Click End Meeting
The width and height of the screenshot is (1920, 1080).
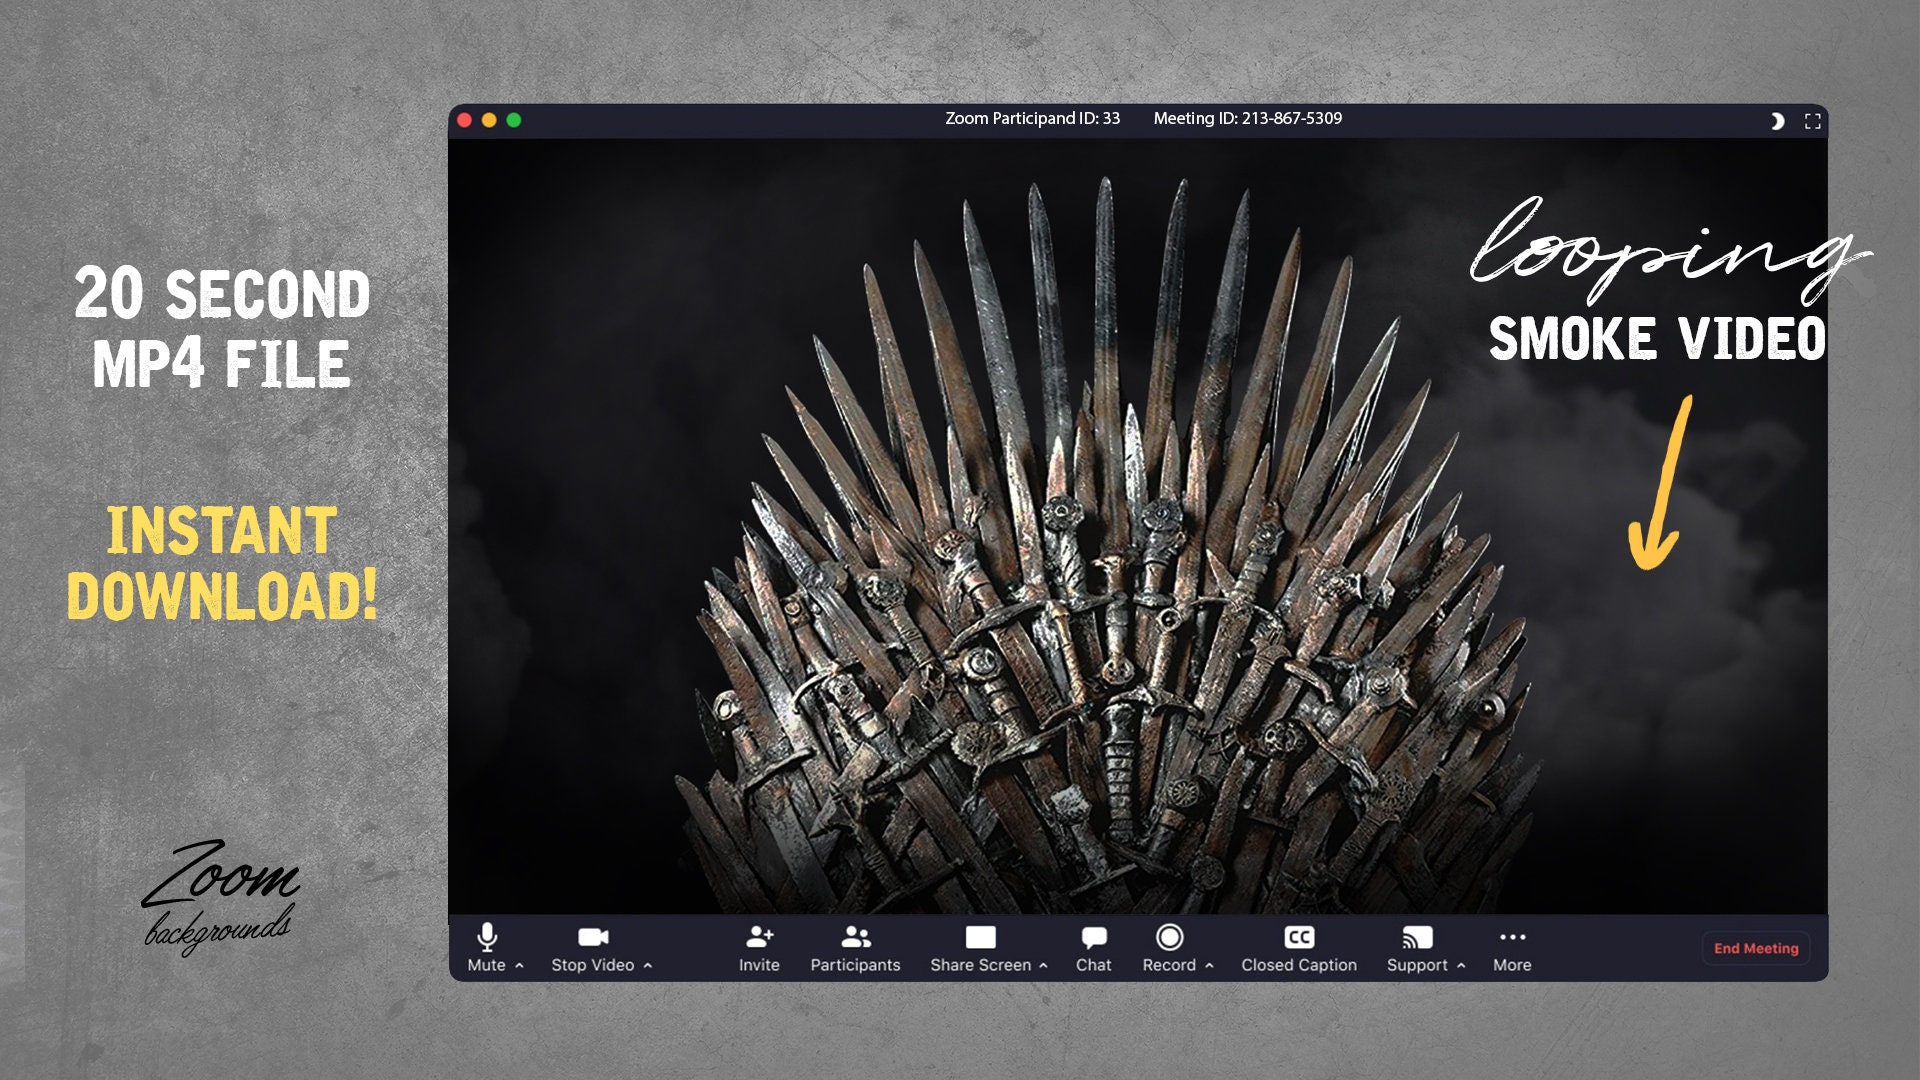[1755, 948]
